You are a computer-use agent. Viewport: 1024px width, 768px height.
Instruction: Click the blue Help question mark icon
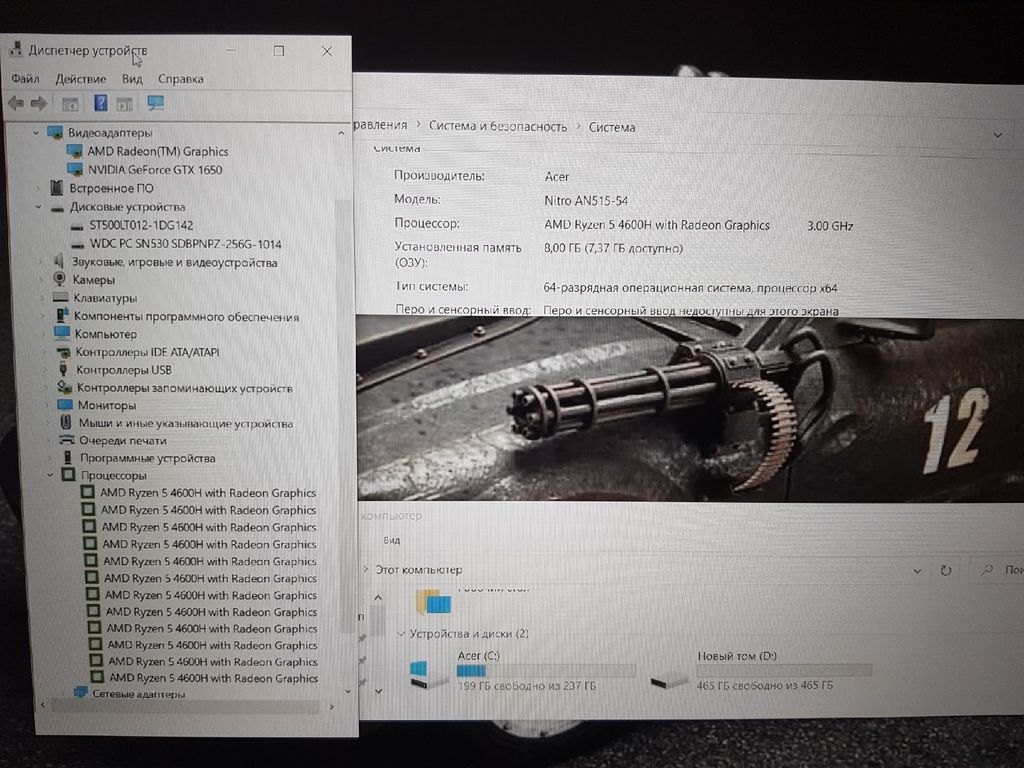pos(100,103)
